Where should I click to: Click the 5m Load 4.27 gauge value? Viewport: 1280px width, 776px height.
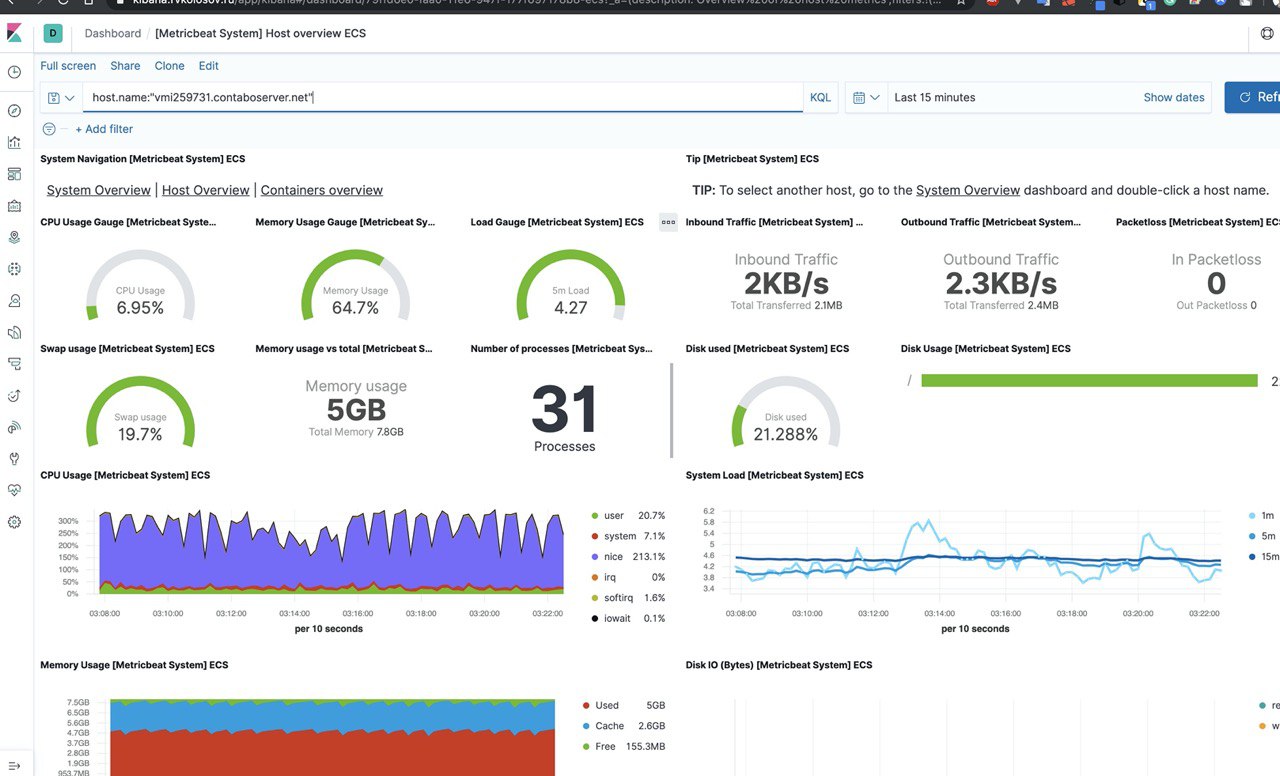[x=570, y=308]
